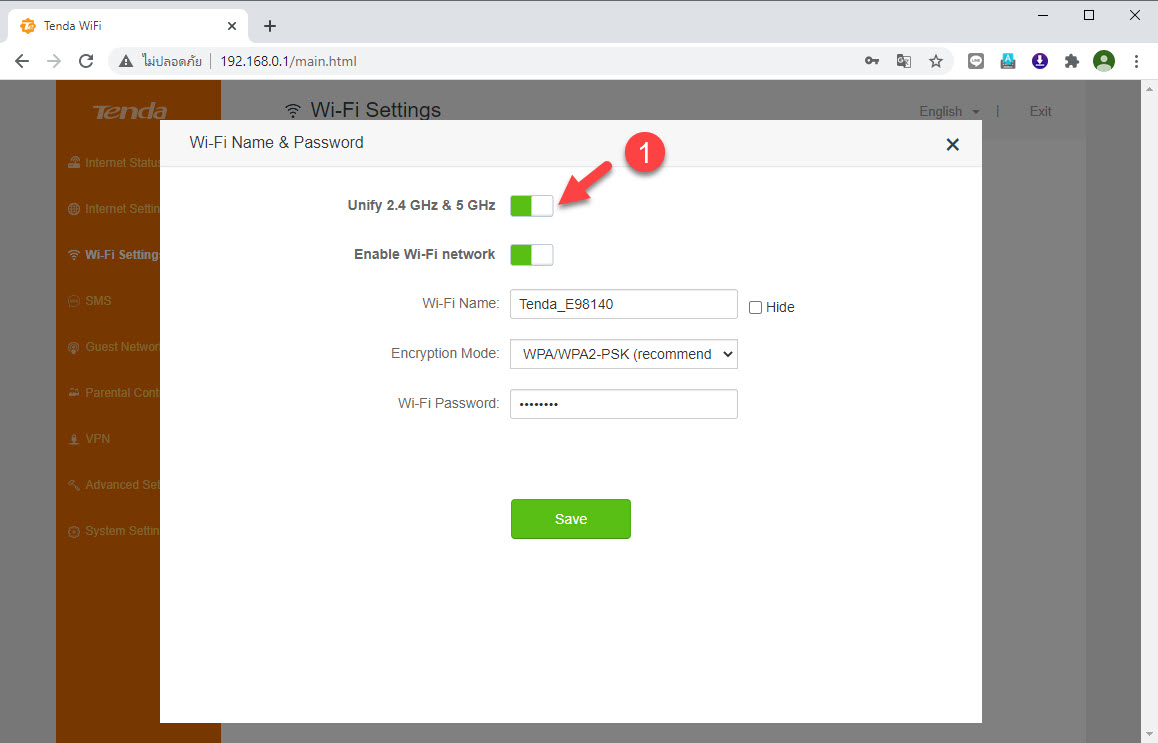The image size is (1158, 743).
Task: Click the Tenda logo
Action: [x=130, y=112]
